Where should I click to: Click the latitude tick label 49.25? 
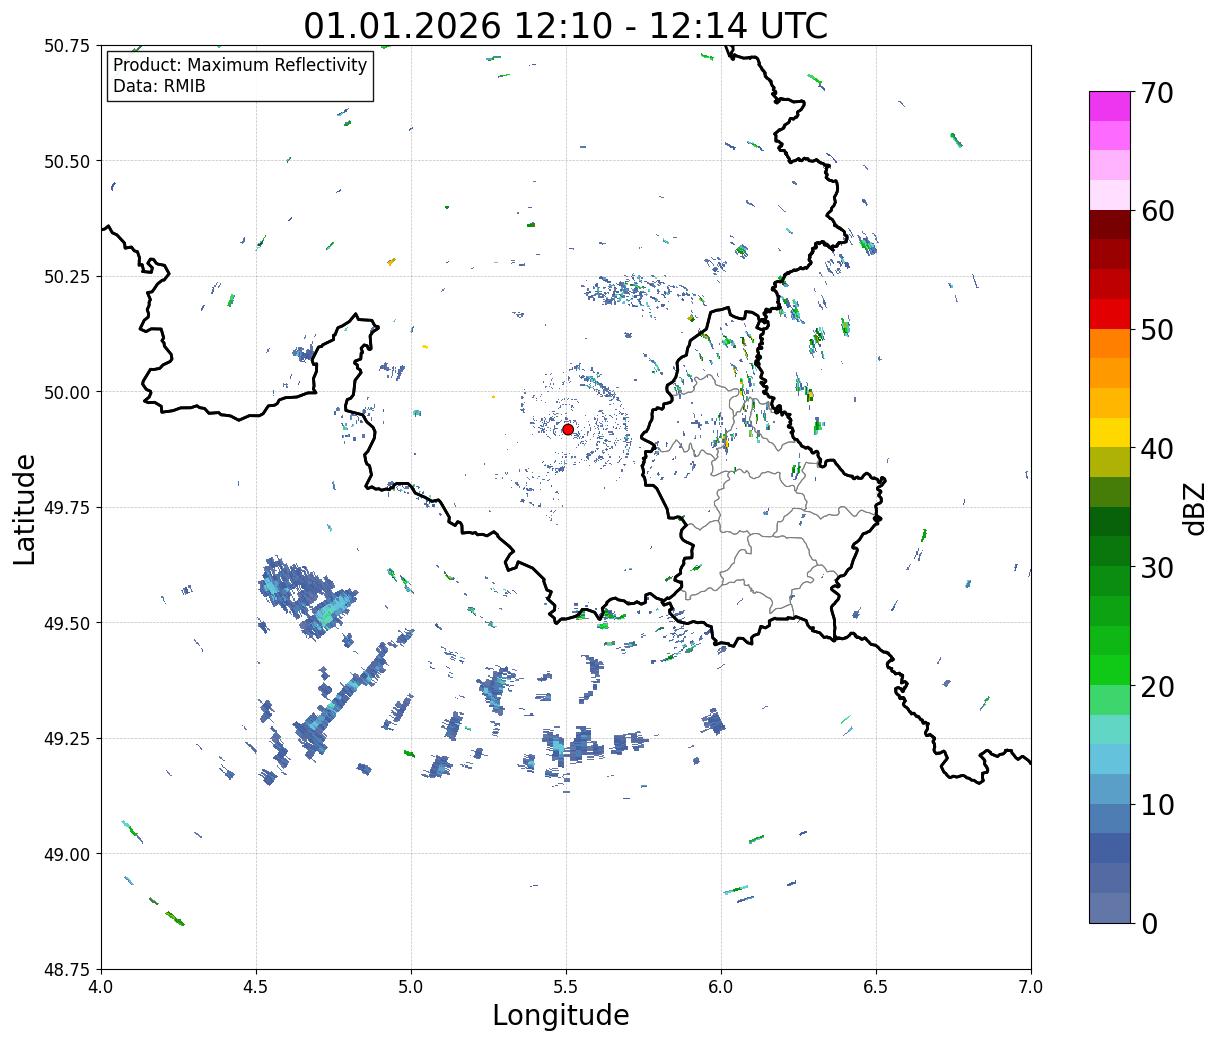coord(67,739)
